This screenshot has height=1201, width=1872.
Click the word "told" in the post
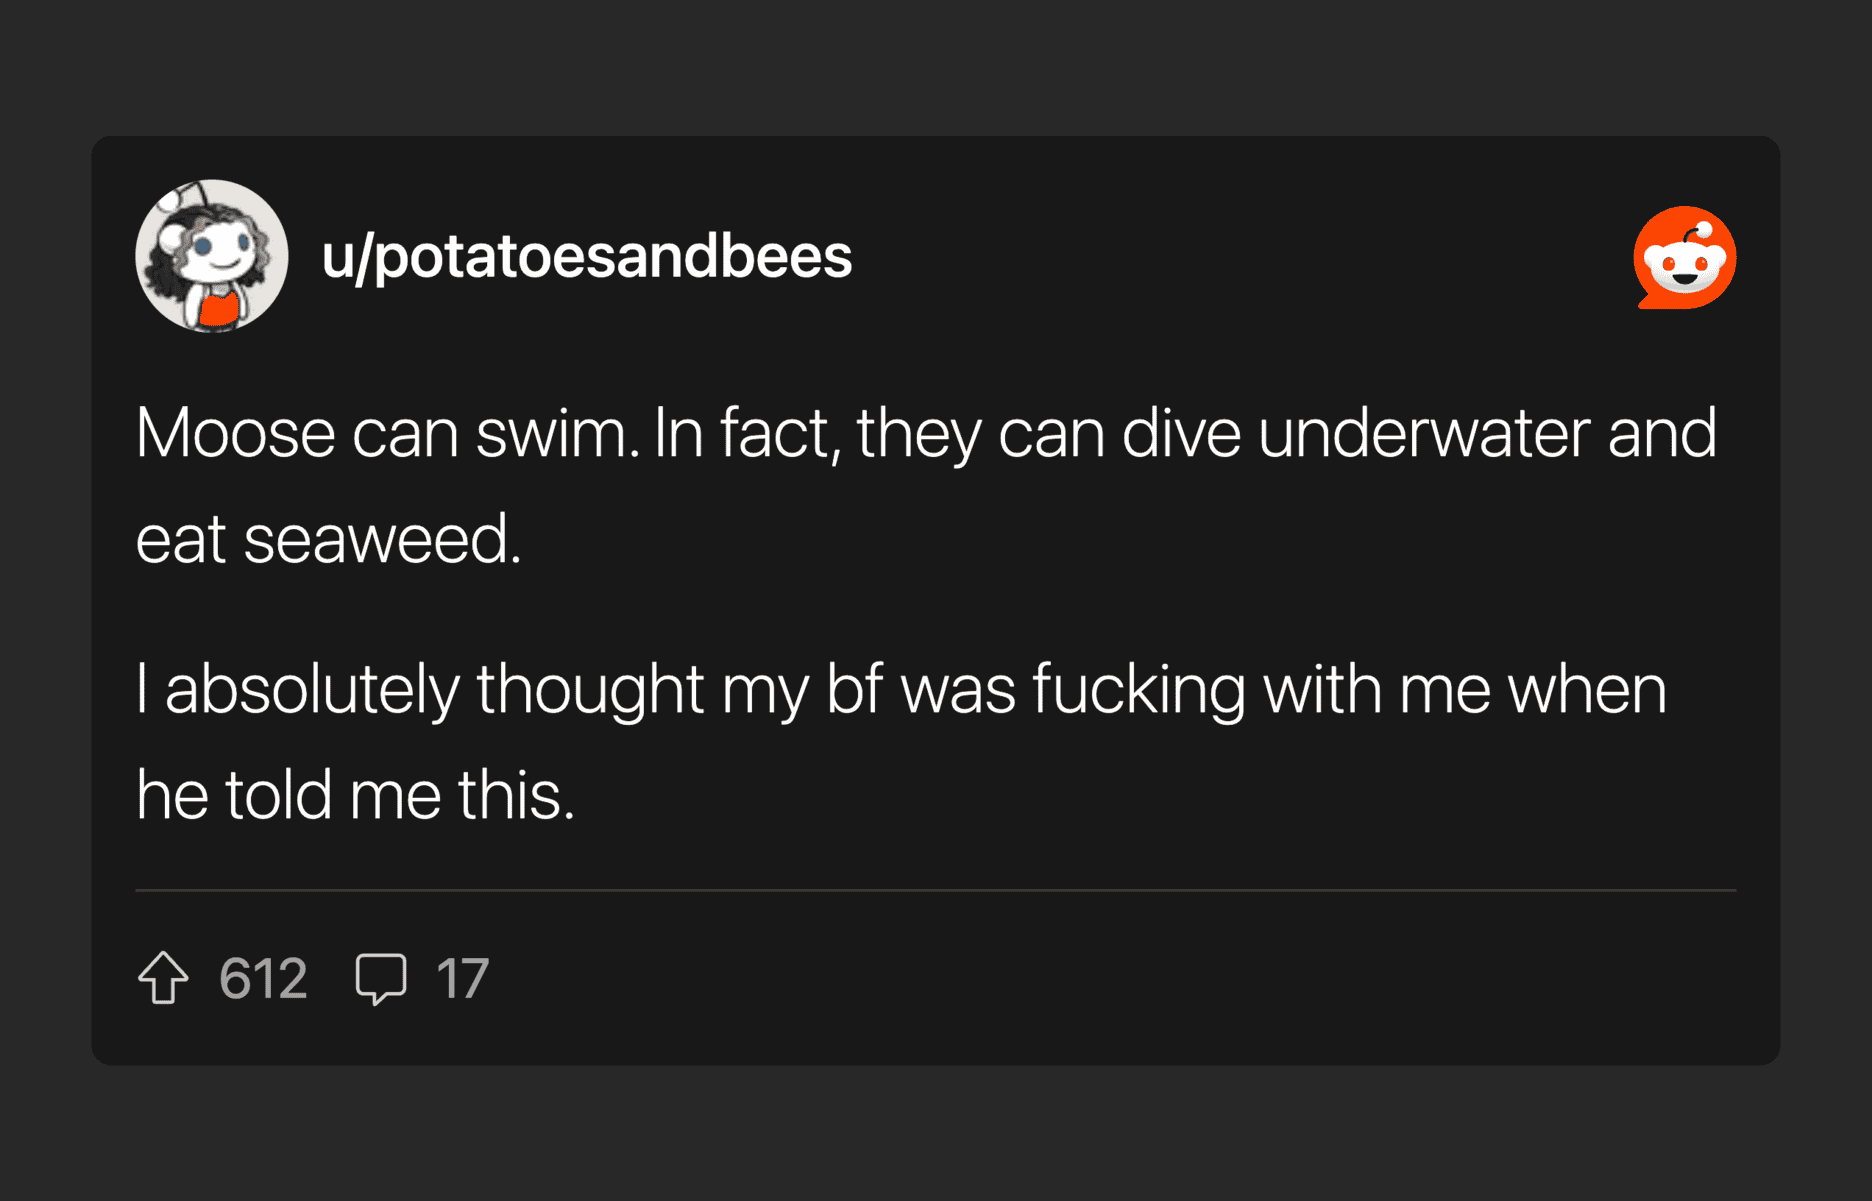278,796
